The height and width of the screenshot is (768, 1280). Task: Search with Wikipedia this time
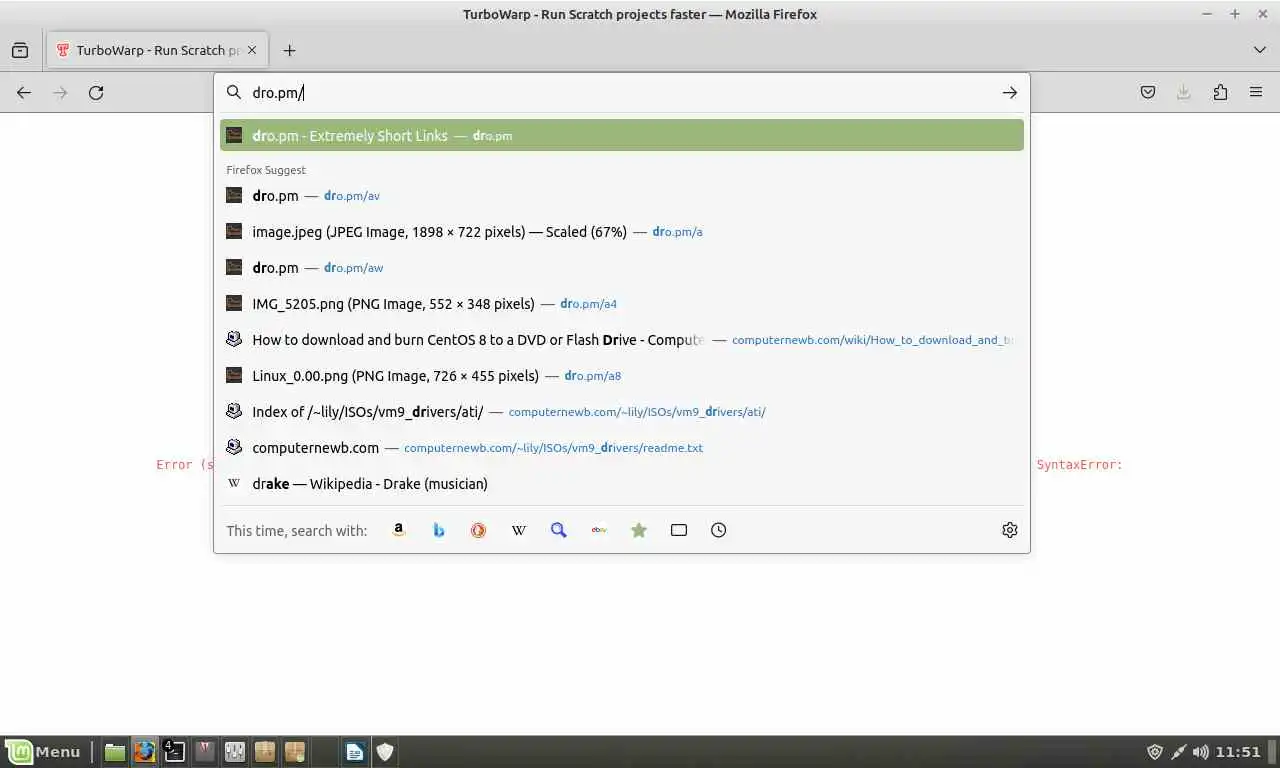(519, 530)
